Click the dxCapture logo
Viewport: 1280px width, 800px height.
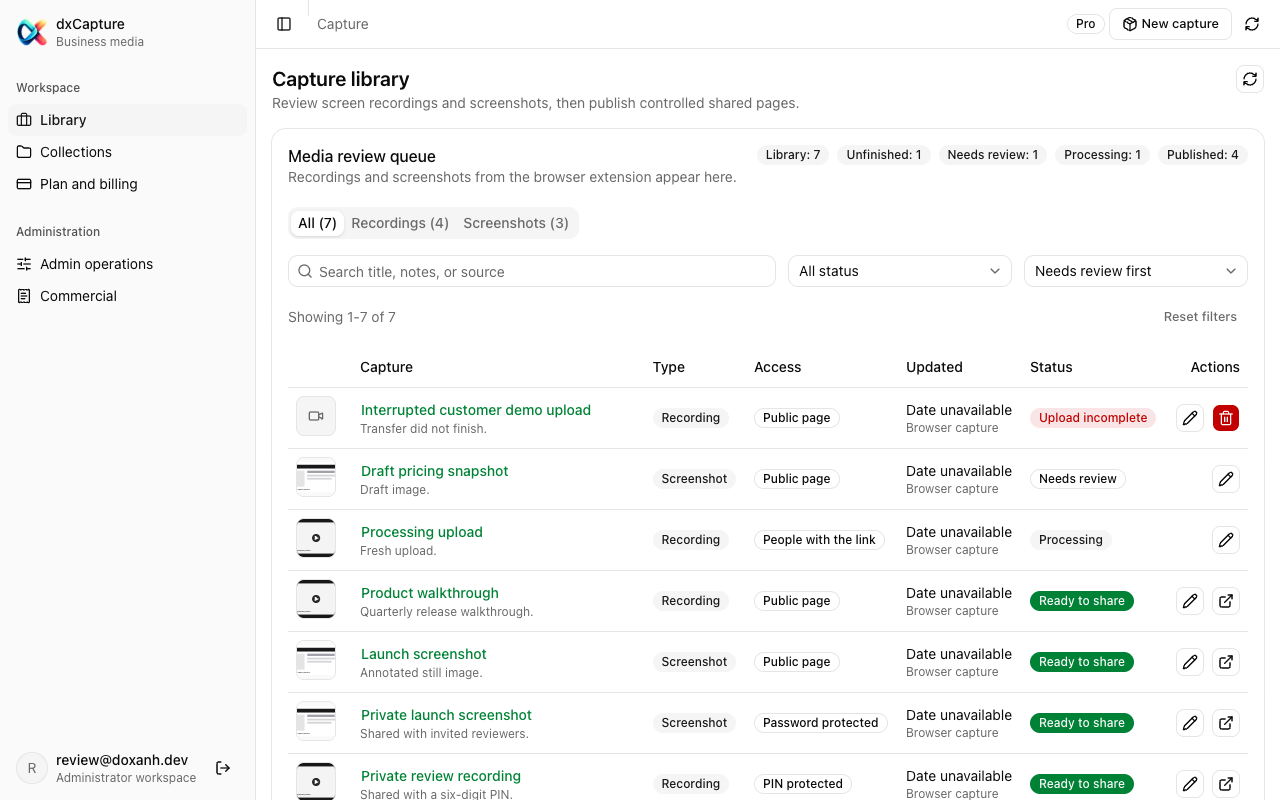(x=32, y=32)
